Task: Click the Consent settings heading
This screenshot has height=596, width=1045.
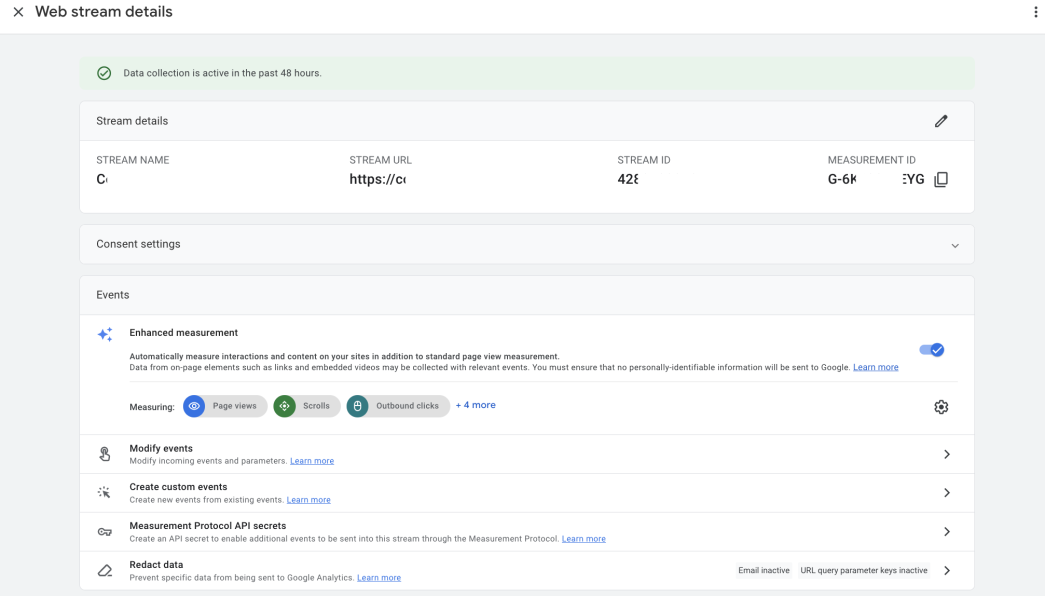Action: [x=138, y=244]
